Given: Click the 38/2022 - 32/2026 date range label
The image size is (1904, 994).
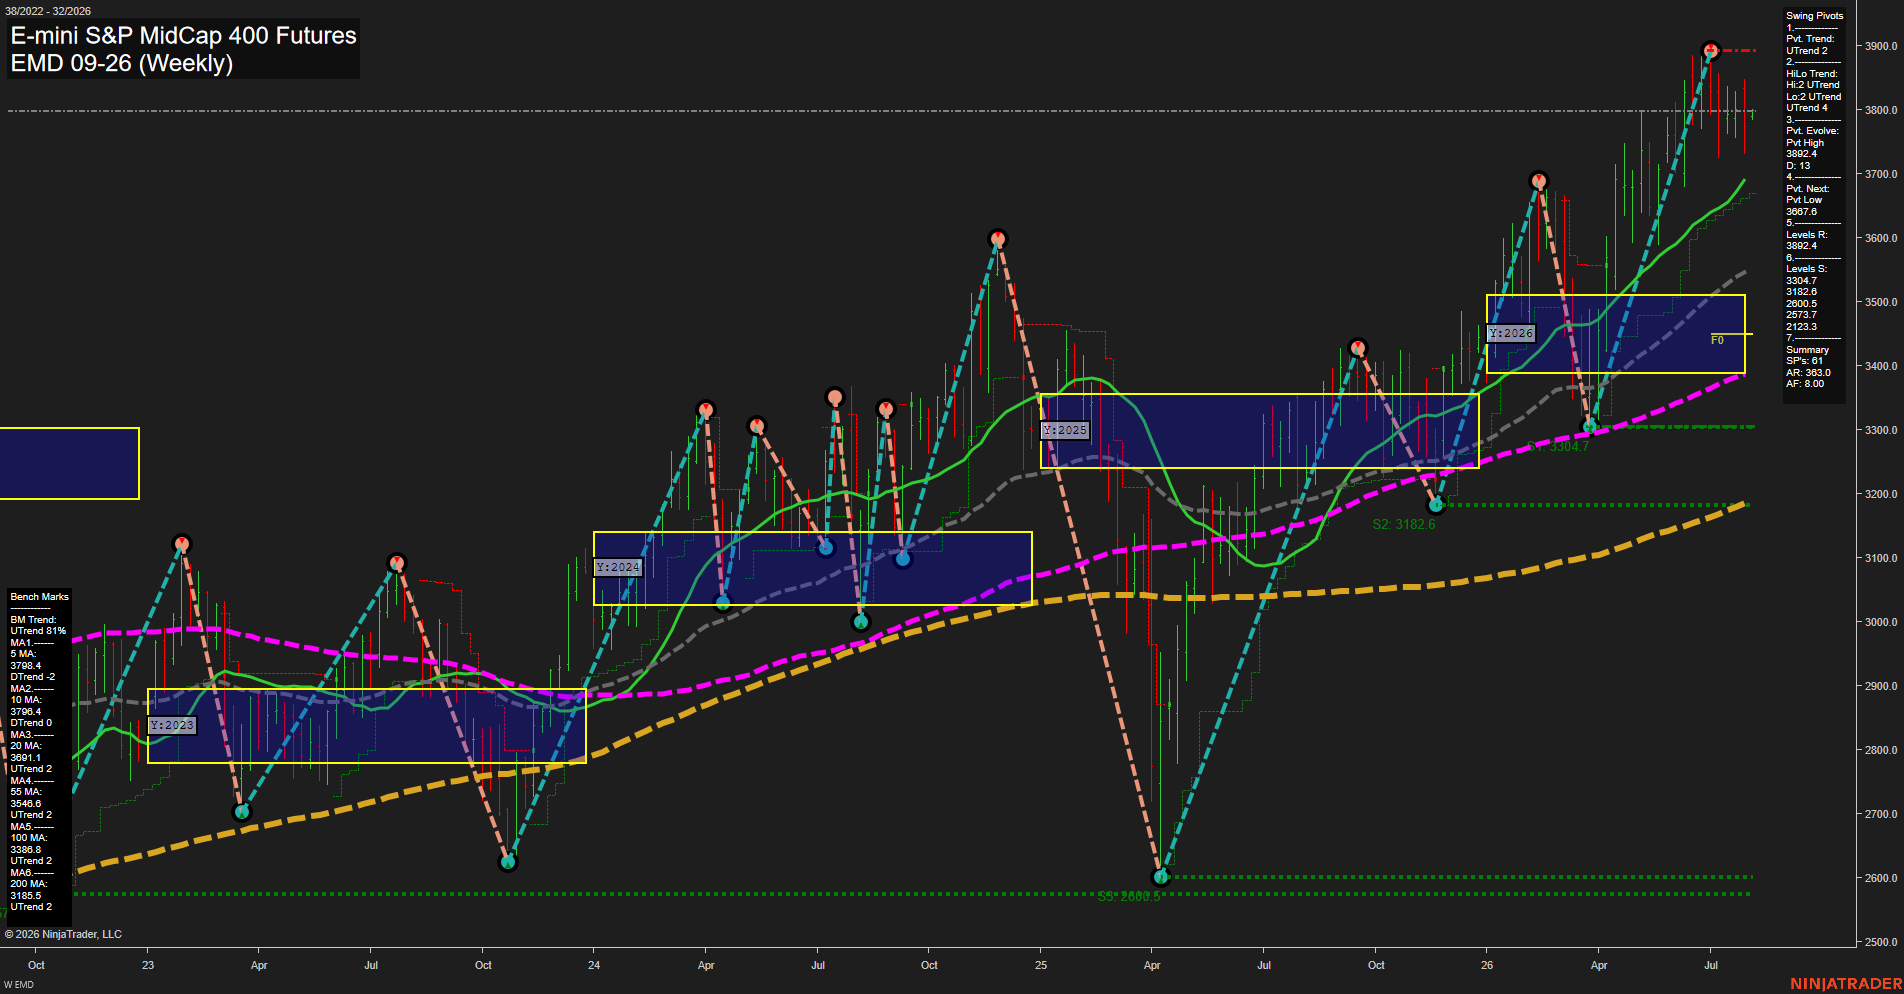Looking at the screenshot, I should point(47,11).
